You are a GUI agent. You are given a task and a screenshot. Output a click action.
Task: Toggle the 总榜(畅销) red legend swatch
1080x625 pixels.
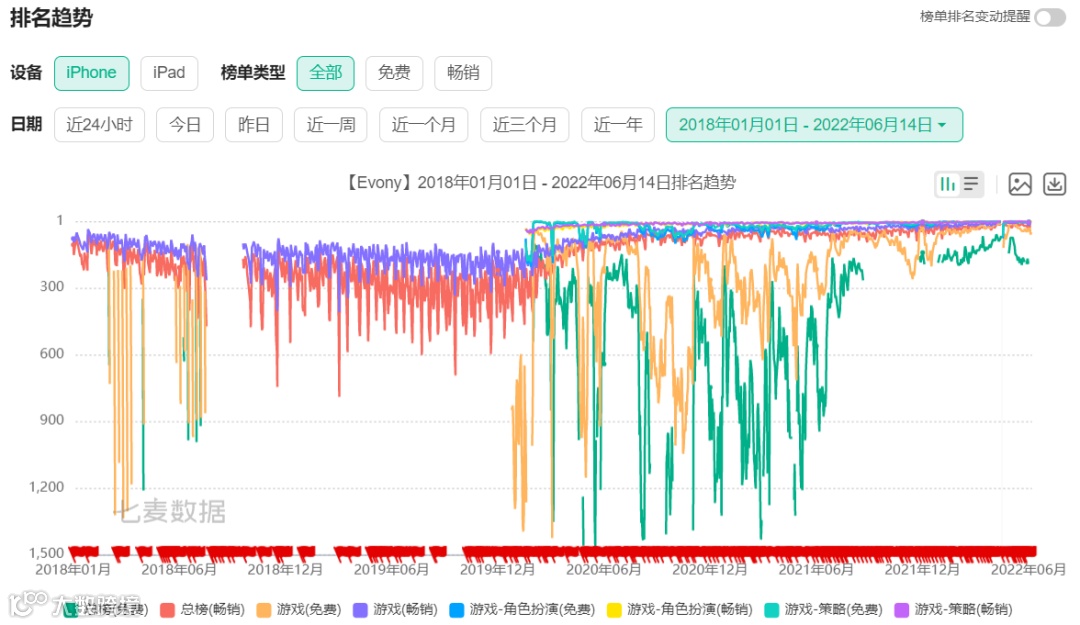point(167,610)
